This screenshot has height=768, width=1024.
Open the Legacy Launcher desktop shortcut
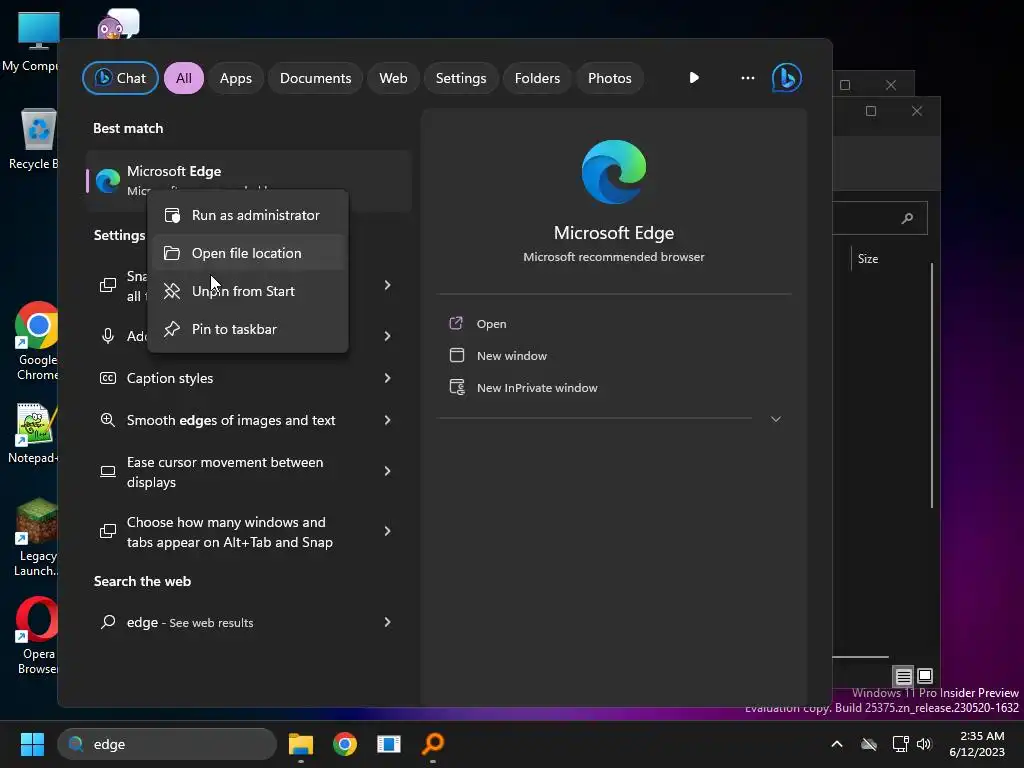pyautogui.click(x=36, y=537)
